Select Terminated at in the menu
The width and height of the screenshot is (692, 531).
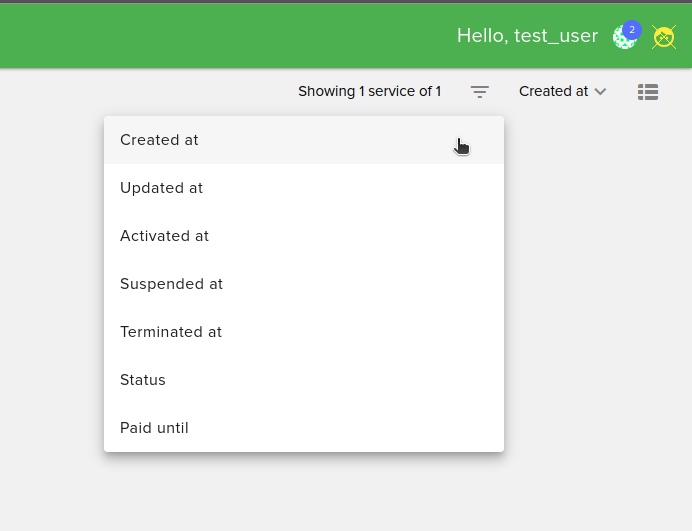(x=171, y=332)
